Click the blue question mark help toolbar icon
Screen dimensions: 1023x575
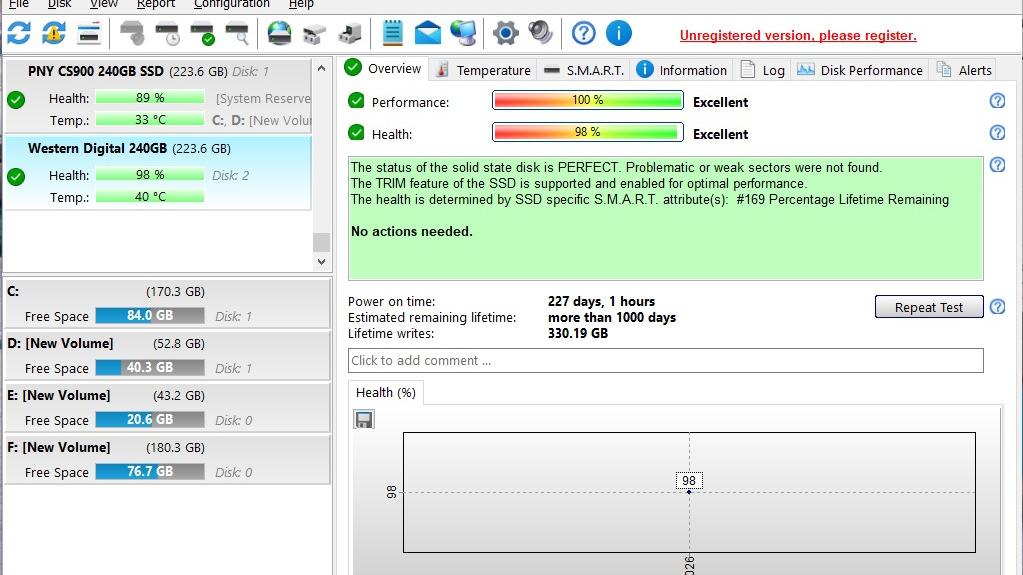(583, 33)
